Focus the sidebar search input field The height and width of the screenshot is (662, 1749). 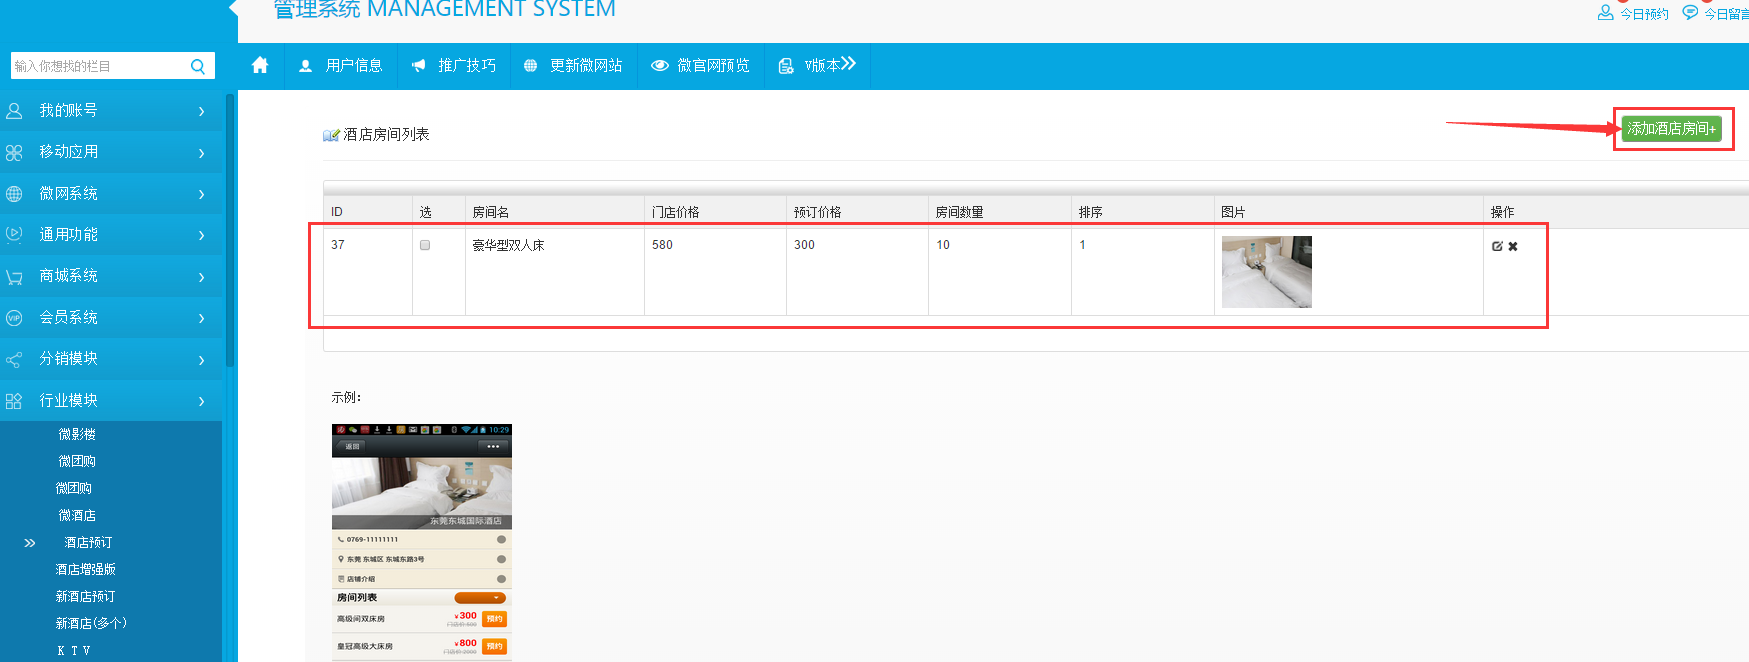(x=98, y=66)
